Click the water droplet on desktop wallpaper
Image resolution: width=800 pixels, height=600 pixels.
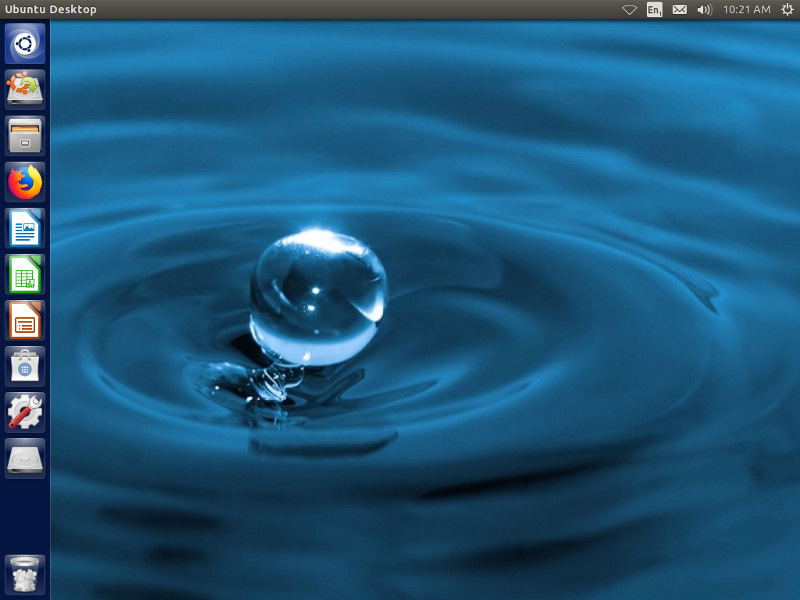[317, 295]
